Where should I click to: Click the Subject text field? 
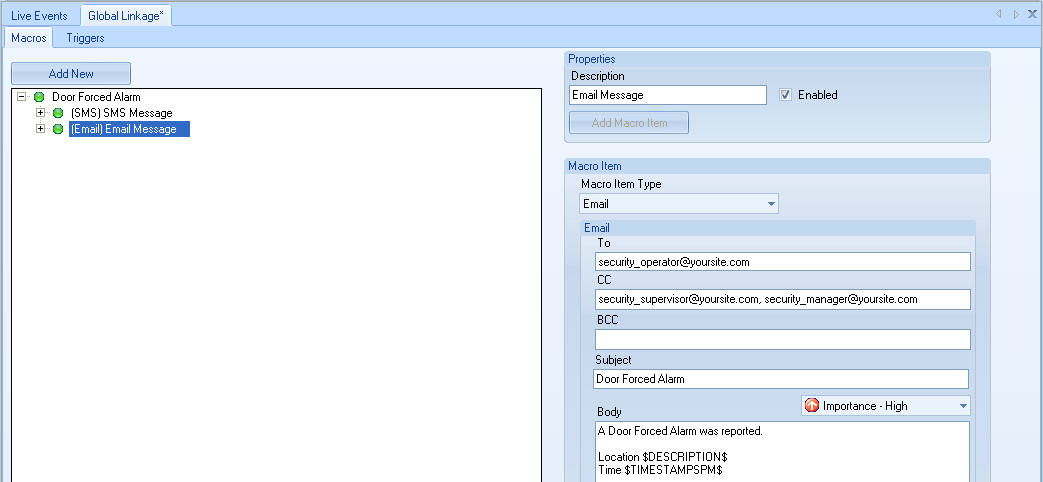[780, 379]
